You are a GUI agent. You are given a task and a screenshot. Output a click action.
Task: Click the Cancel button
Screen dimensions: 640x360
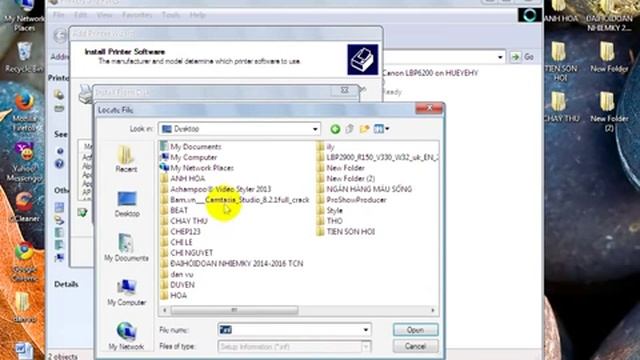point(416,347)
